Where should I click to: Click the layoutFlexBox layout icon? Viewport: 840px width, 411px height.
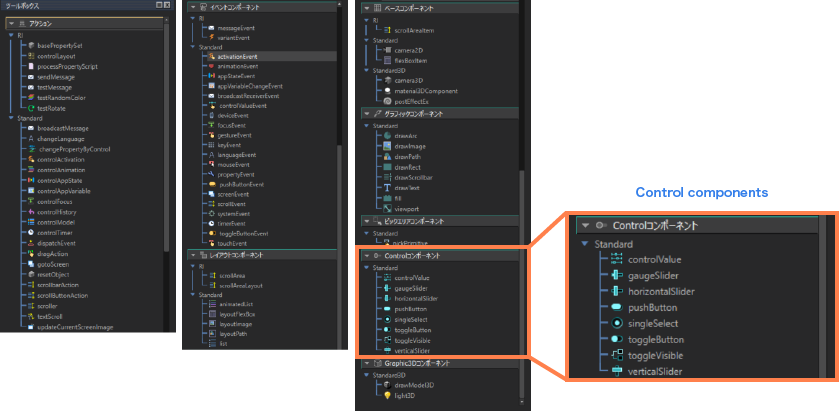click(211, 314)
